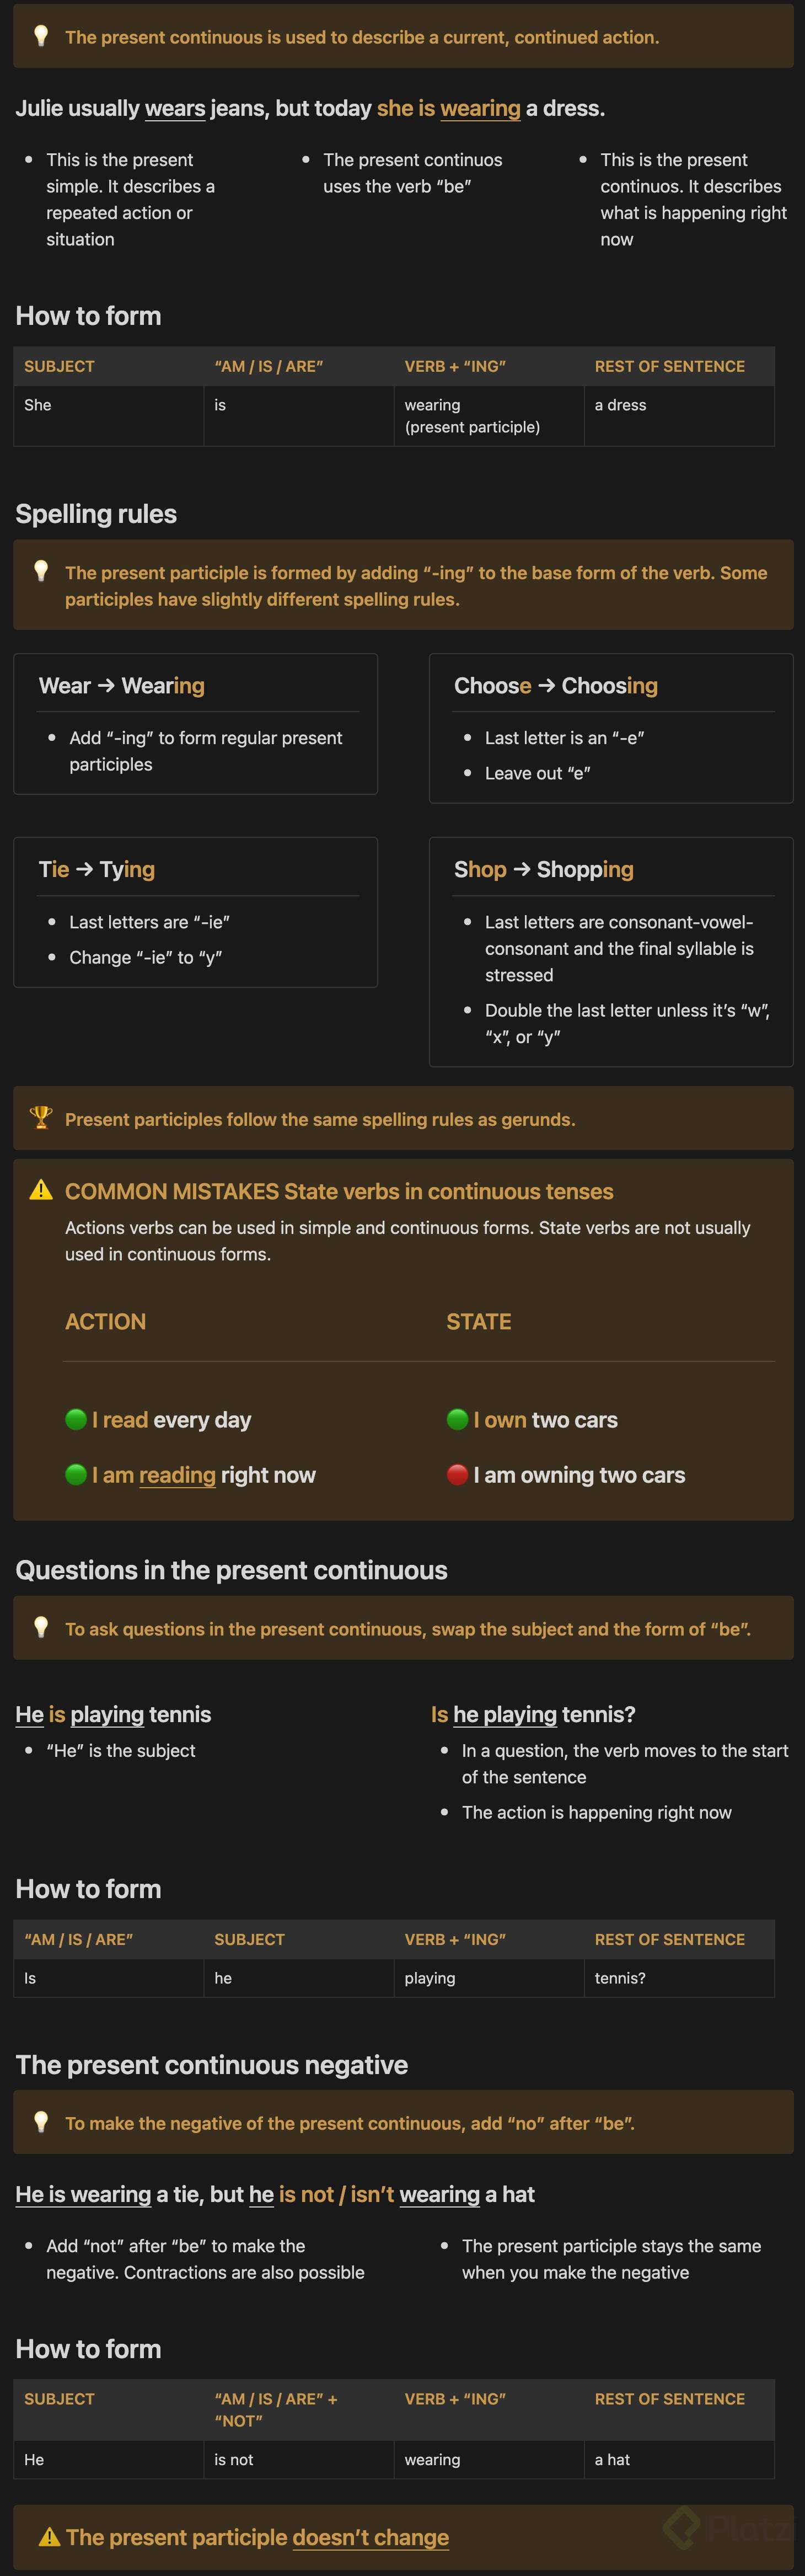Select the "Choose → Choosing" card title

555,686
